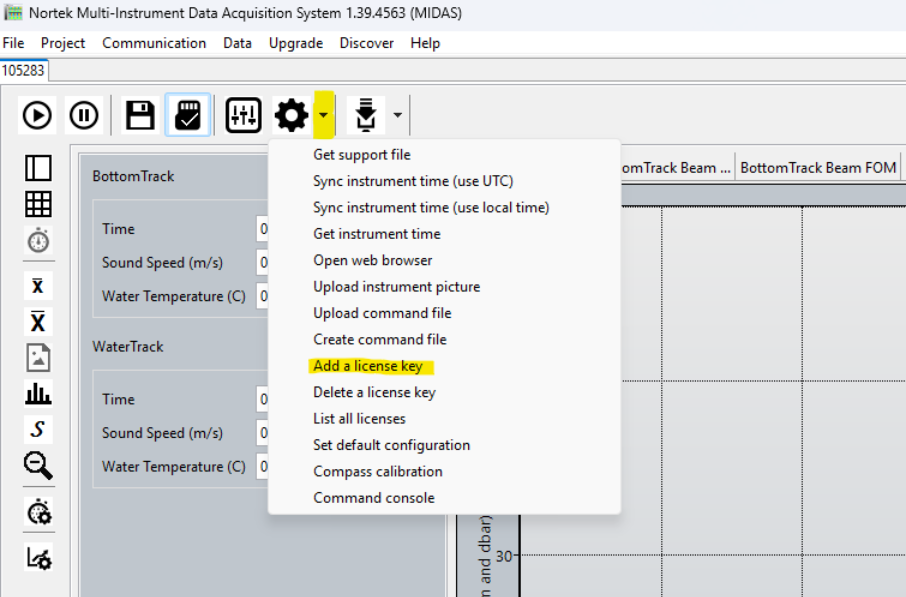
Task: Click BottomTrack Water Temperature value field
Action: 263,296
